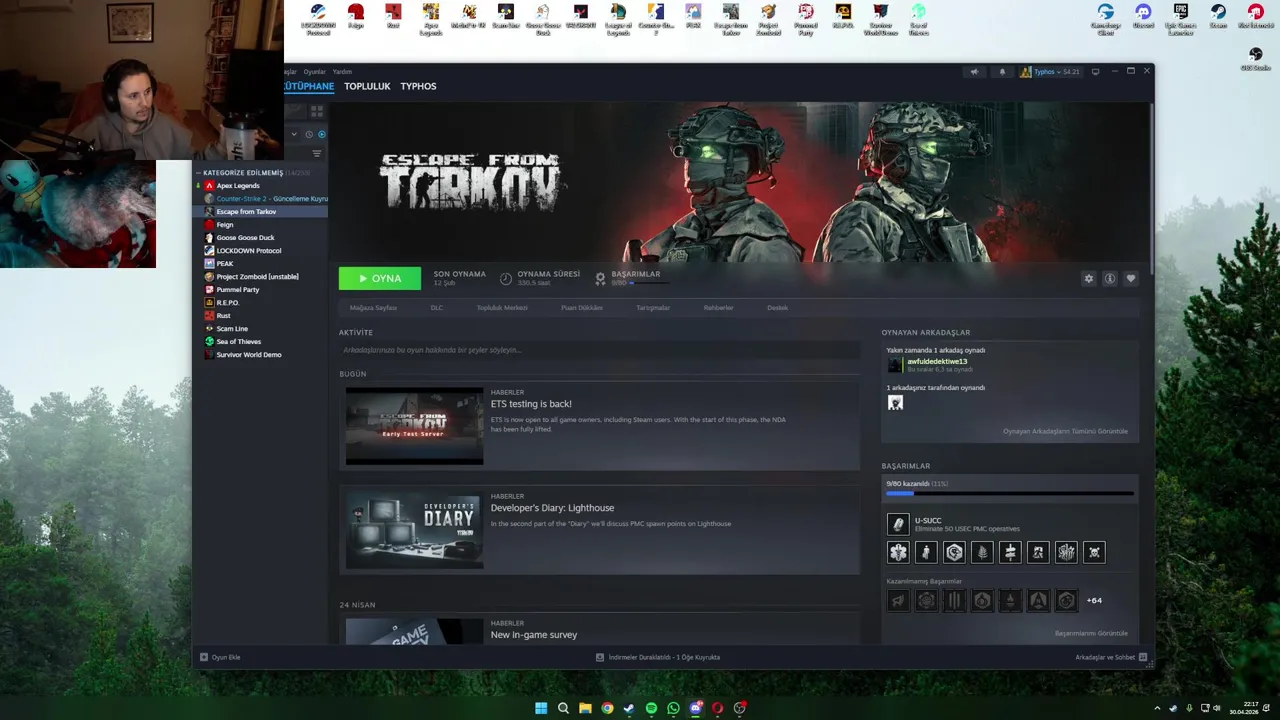Screen dimensions: 1280x720
Task: Select Survivor World Demo in library
Action: pyautogui.click(x=249, y=355)
